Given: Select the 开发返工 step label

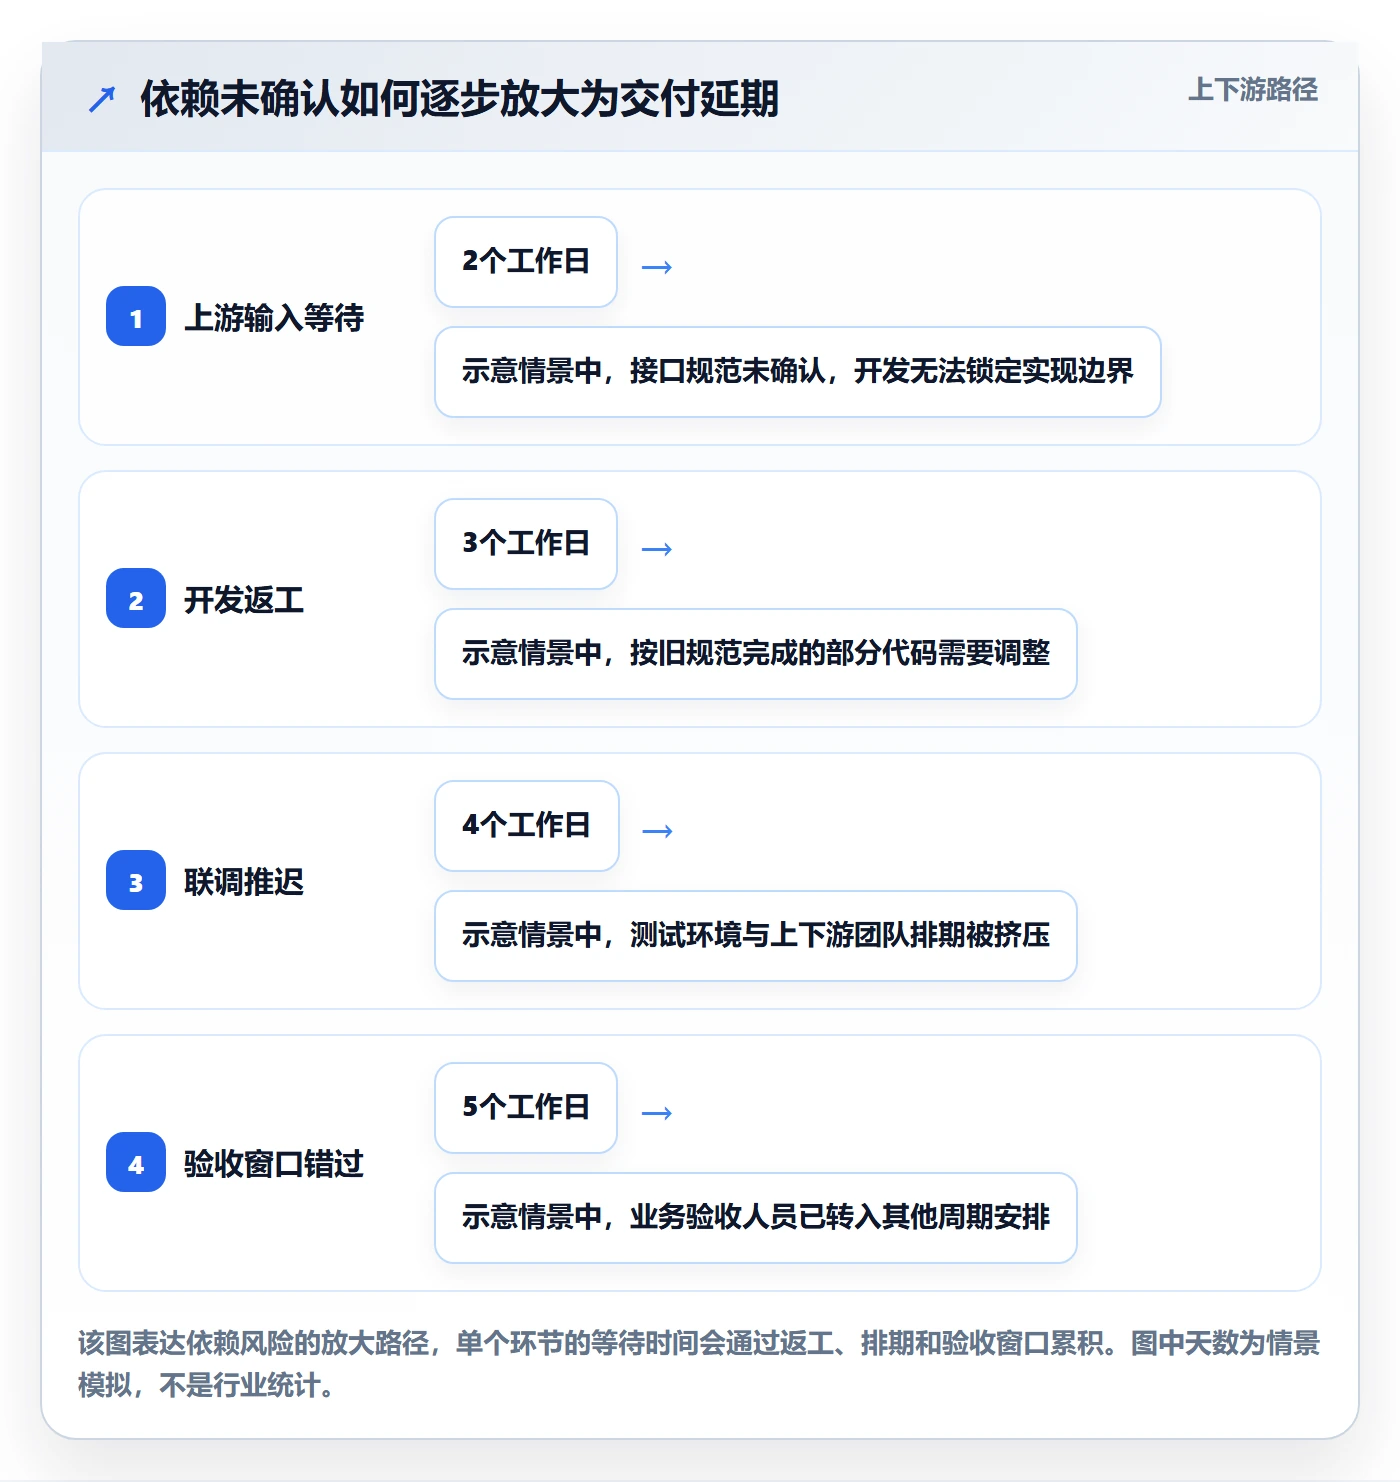Looking at the screenshot, I should 244,600.
